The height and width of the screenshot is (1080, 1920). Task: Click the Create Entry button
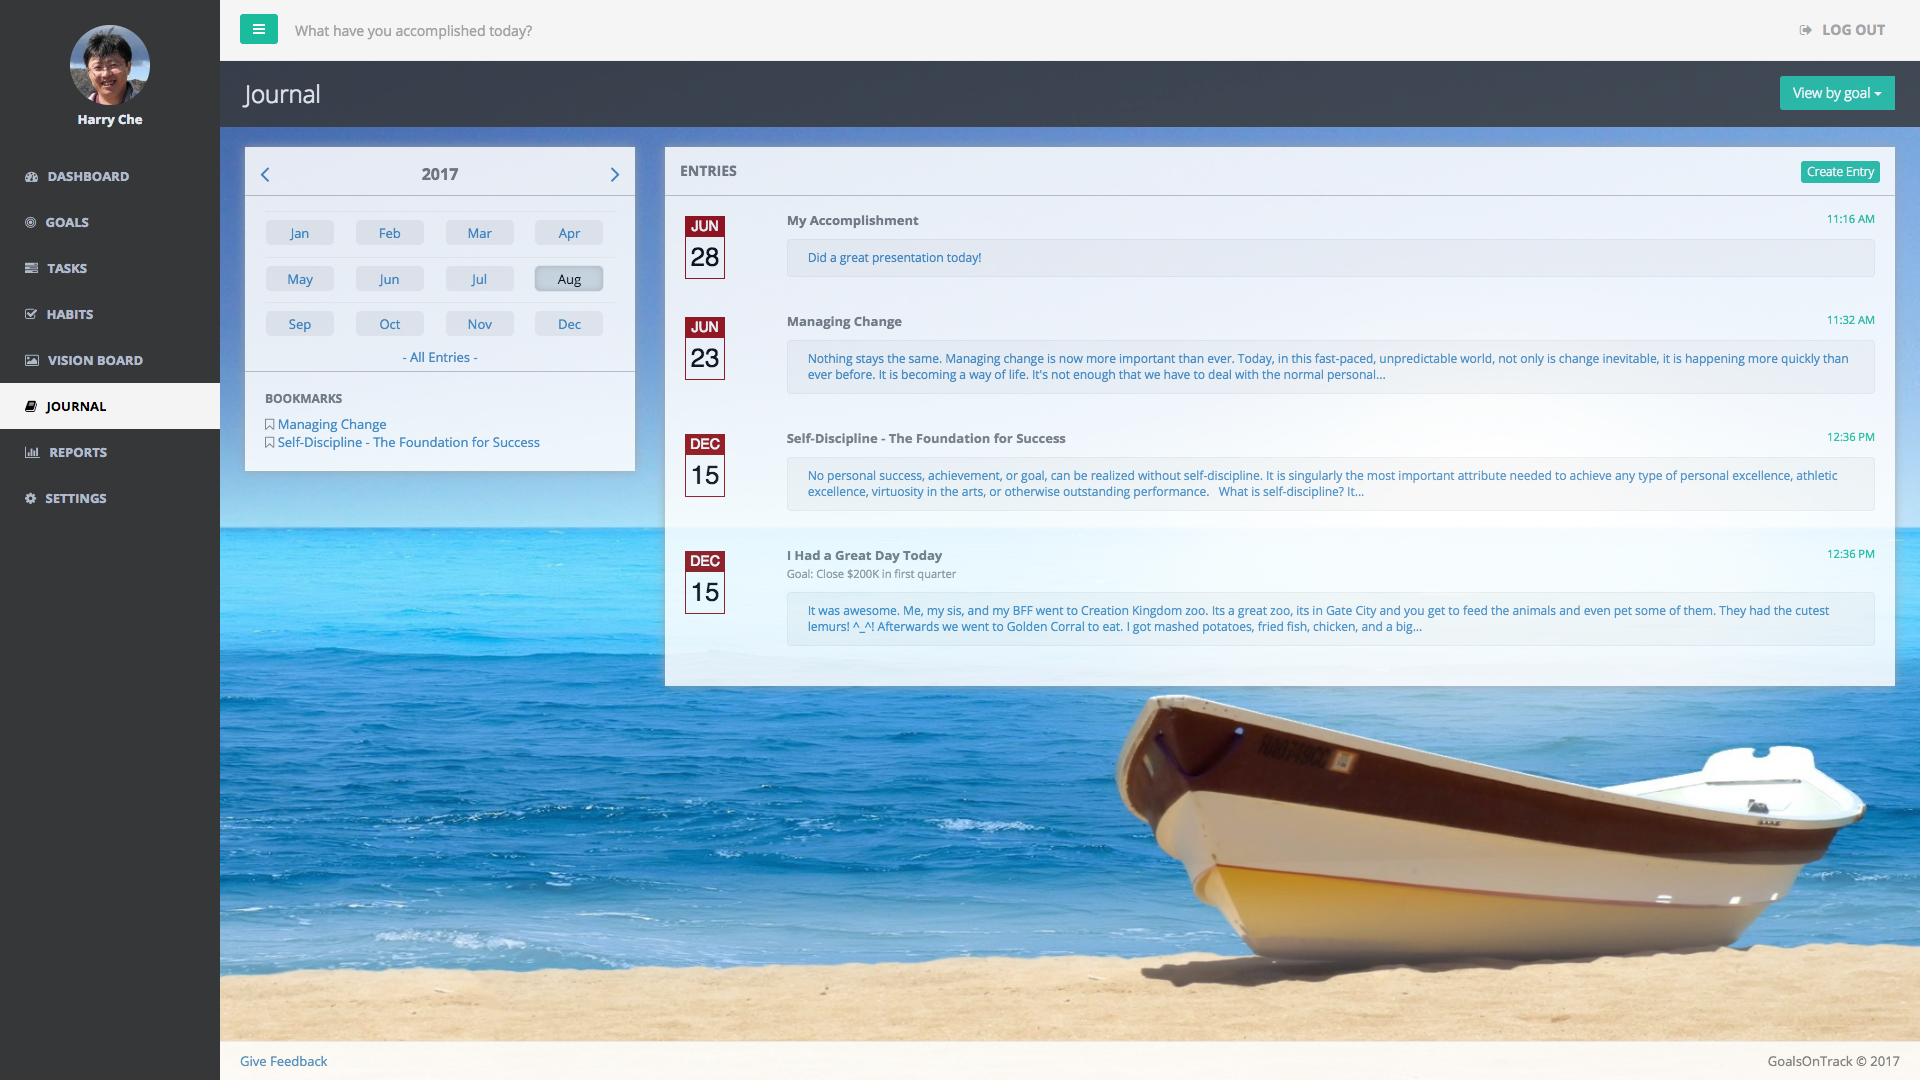tap(1839, 172)
